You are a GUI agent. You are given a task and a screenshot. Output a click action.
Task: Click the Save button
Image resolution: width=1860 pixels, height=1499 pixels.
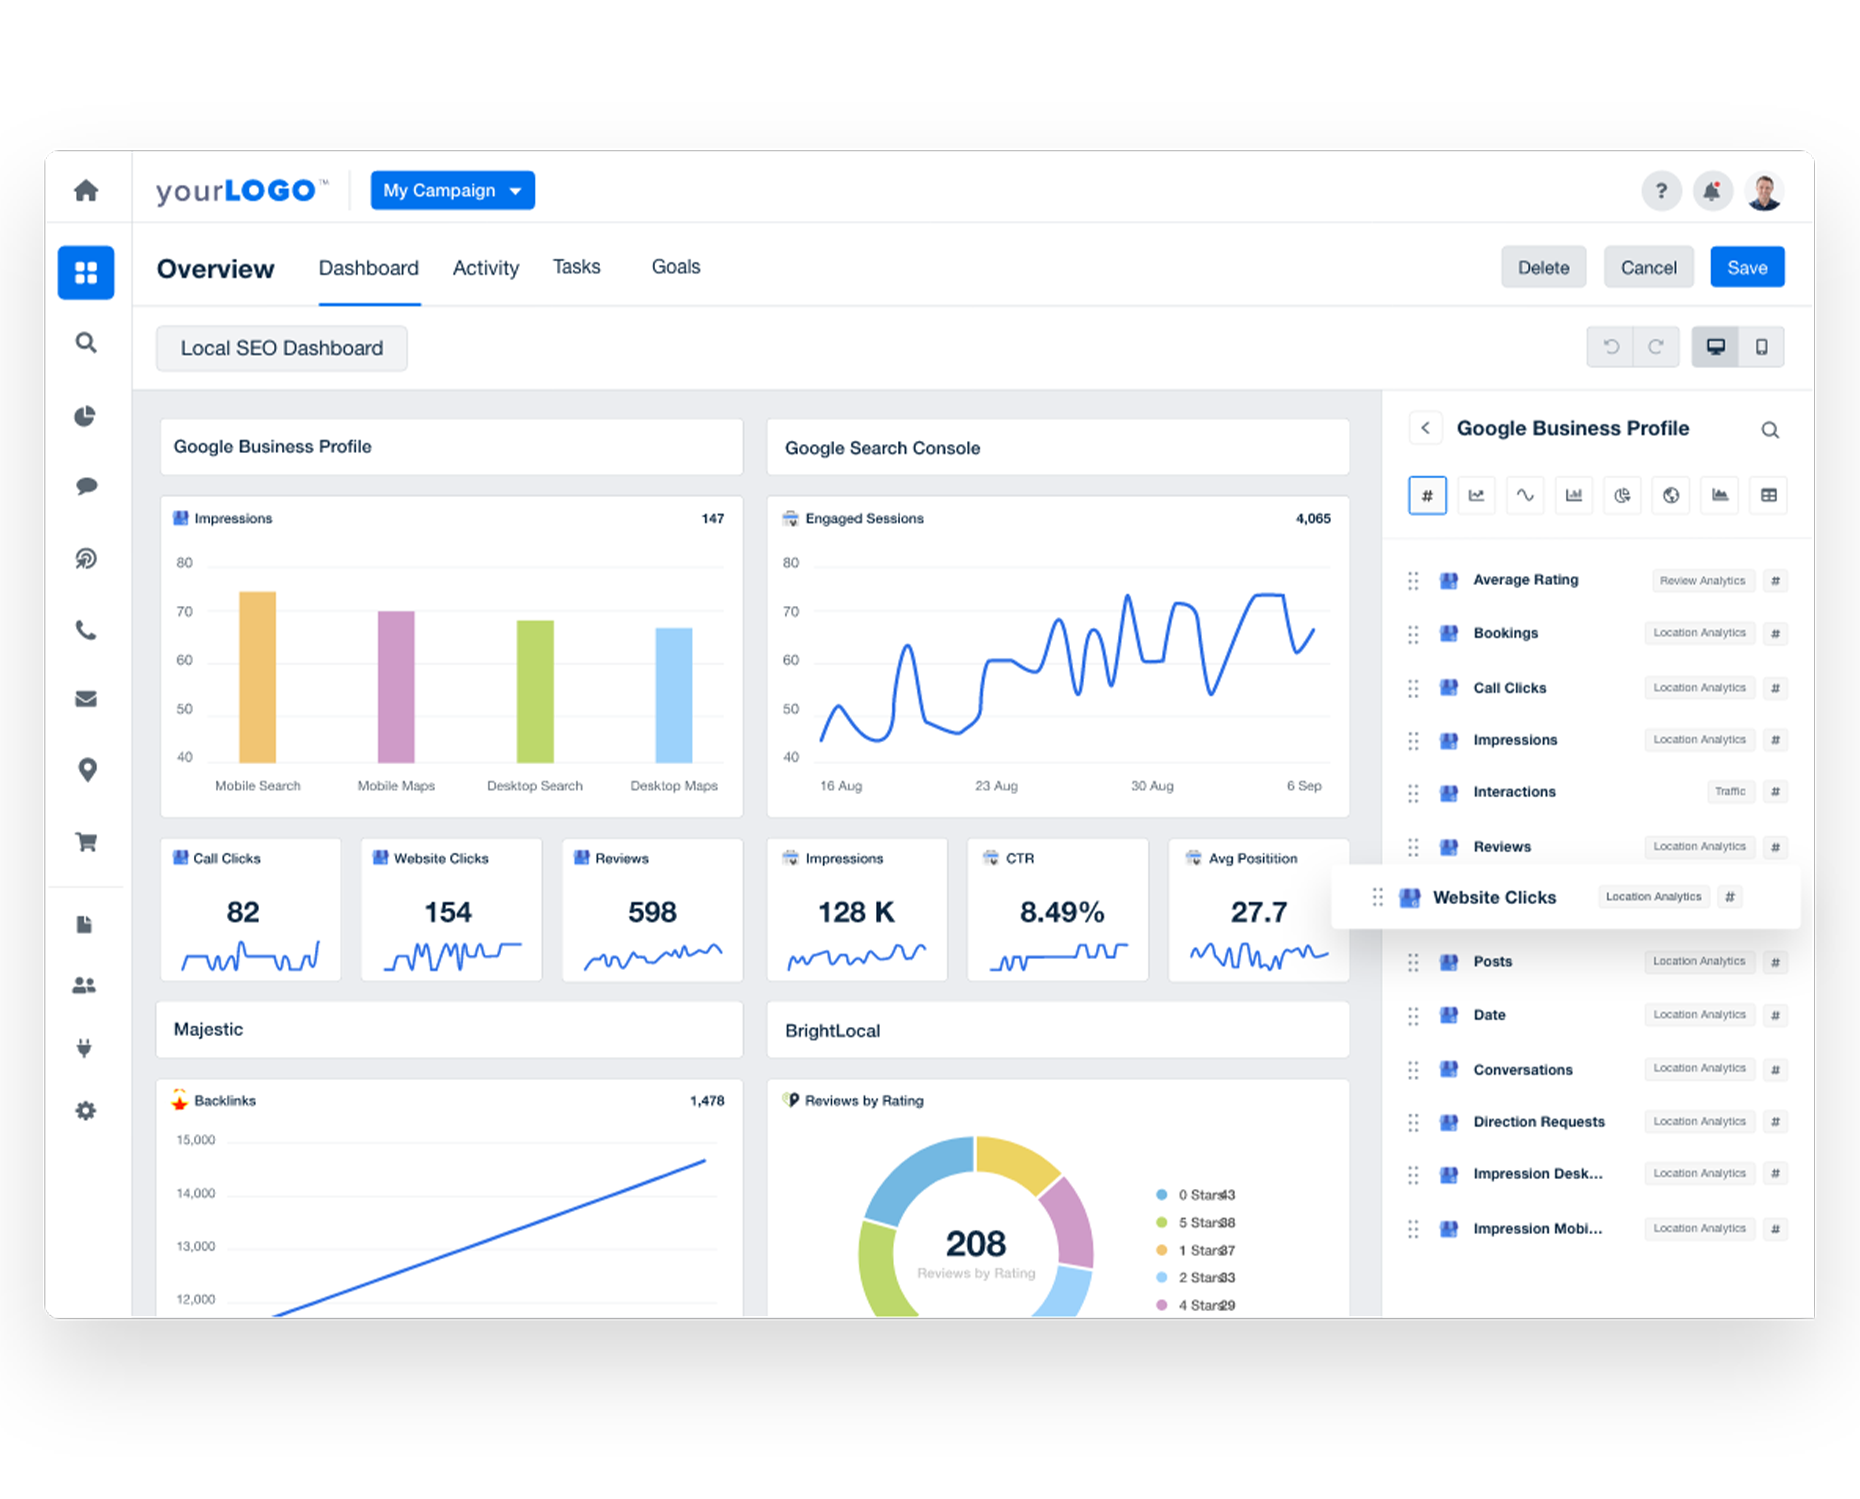tap(1746, 267)
